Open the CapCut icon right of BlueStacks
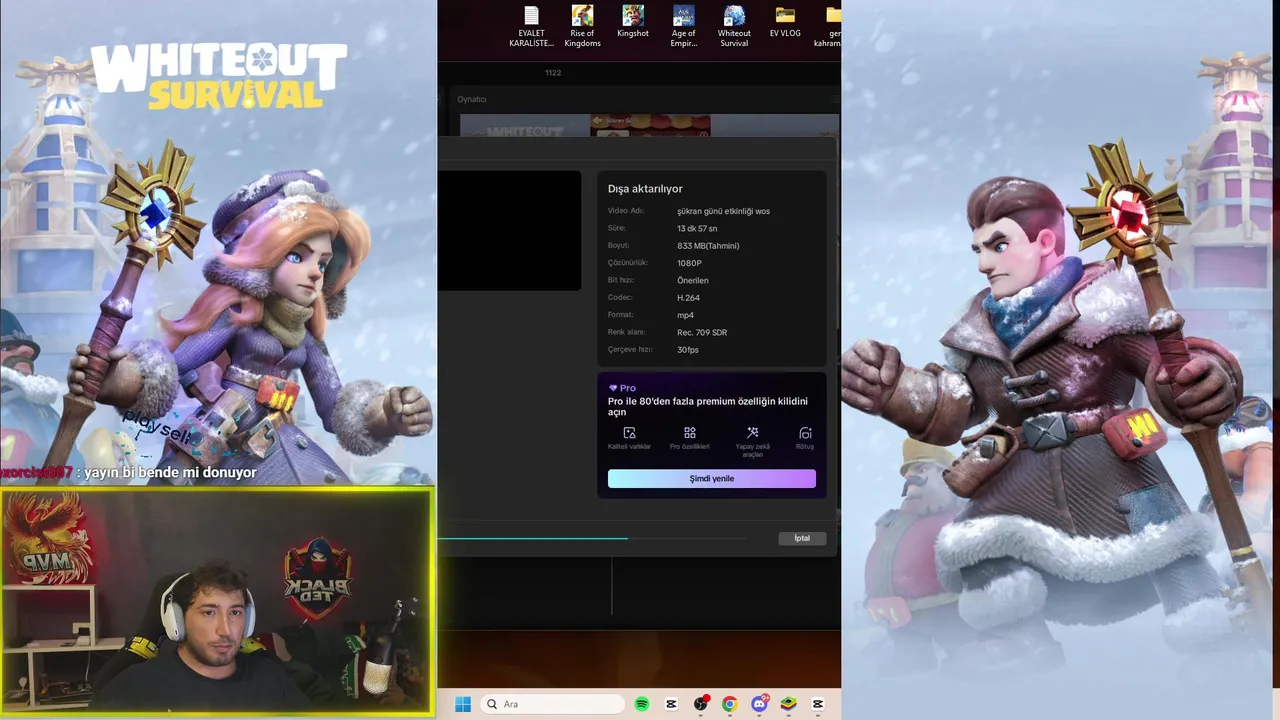Screen dimensions: 1280x720 [818, 704]
